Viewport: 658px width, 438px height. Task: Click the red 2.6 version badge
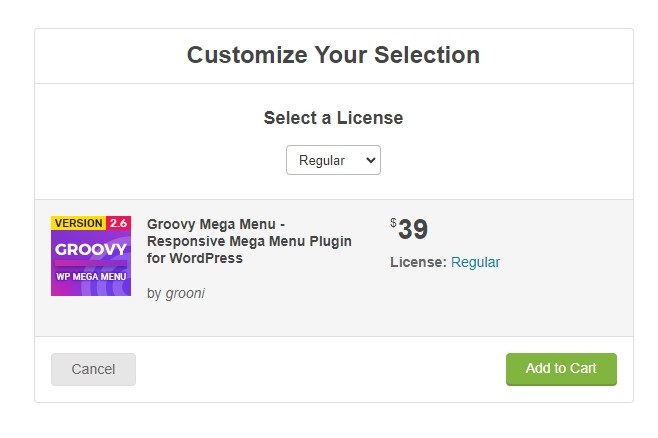tap(119, 223)
